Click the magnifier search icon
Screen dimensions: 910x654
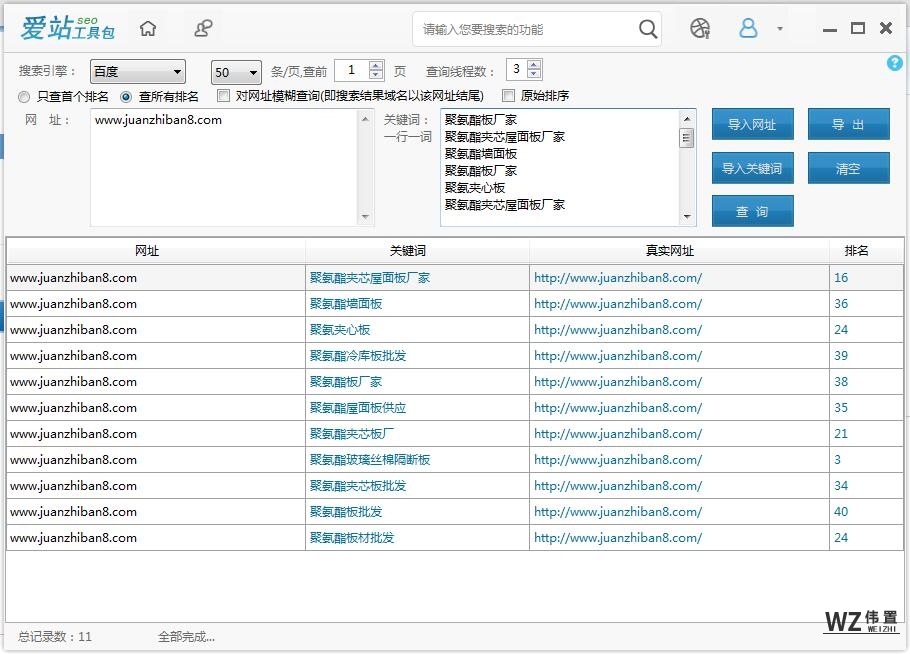(x=648, y=29)
